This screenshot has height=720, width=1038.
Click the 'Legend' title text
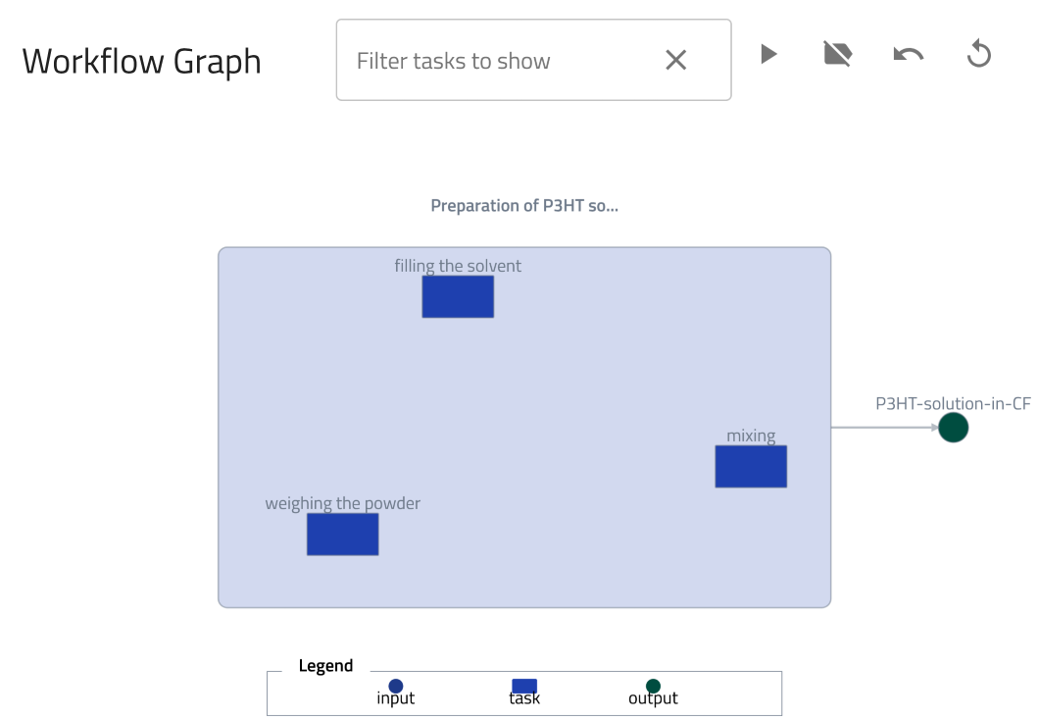[x=326, y=666]
